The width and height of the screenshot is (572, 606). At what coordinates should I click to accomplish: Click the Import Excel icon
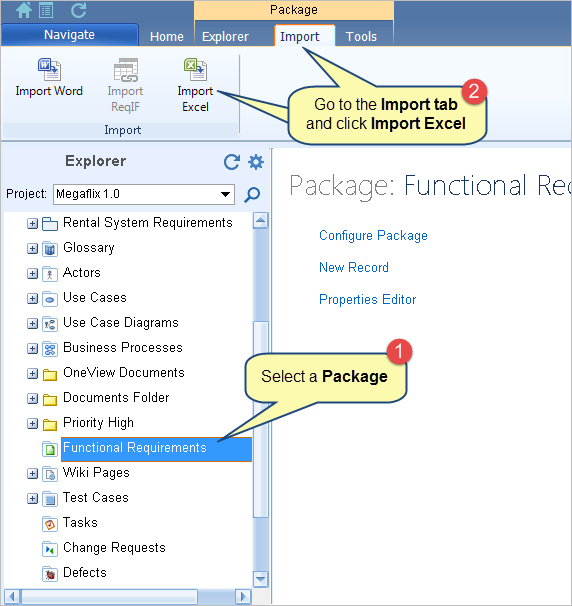[196, 70]
